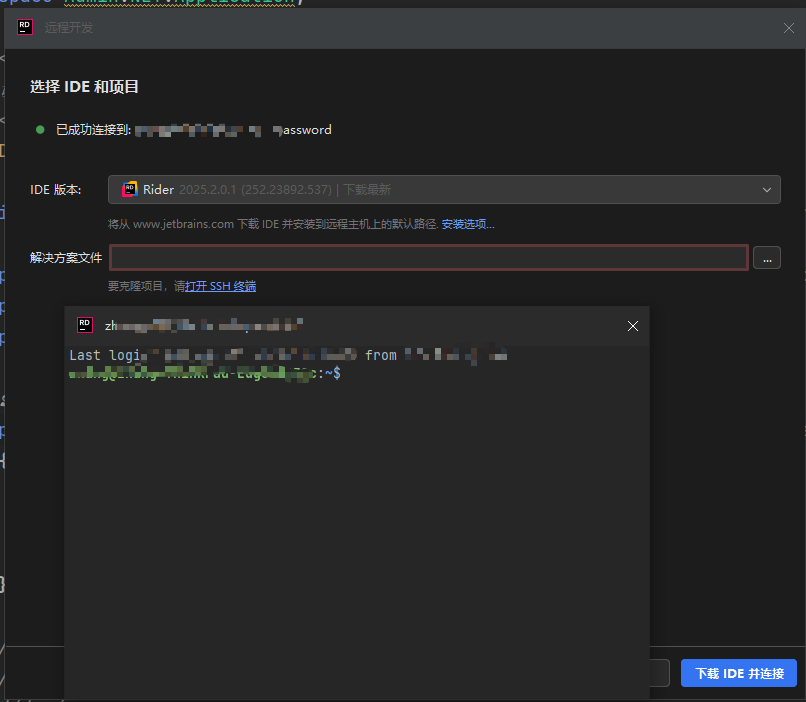The image size is (806, 702).
Task: Click the green connection status dot
Action: [x=40, y=130]
